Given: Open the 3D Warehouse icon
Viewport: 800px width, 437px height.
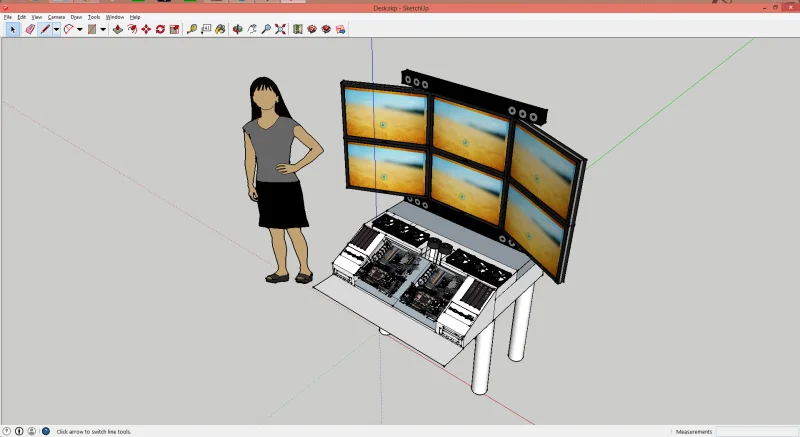Looking at the screenshot, I should (312, 30).
